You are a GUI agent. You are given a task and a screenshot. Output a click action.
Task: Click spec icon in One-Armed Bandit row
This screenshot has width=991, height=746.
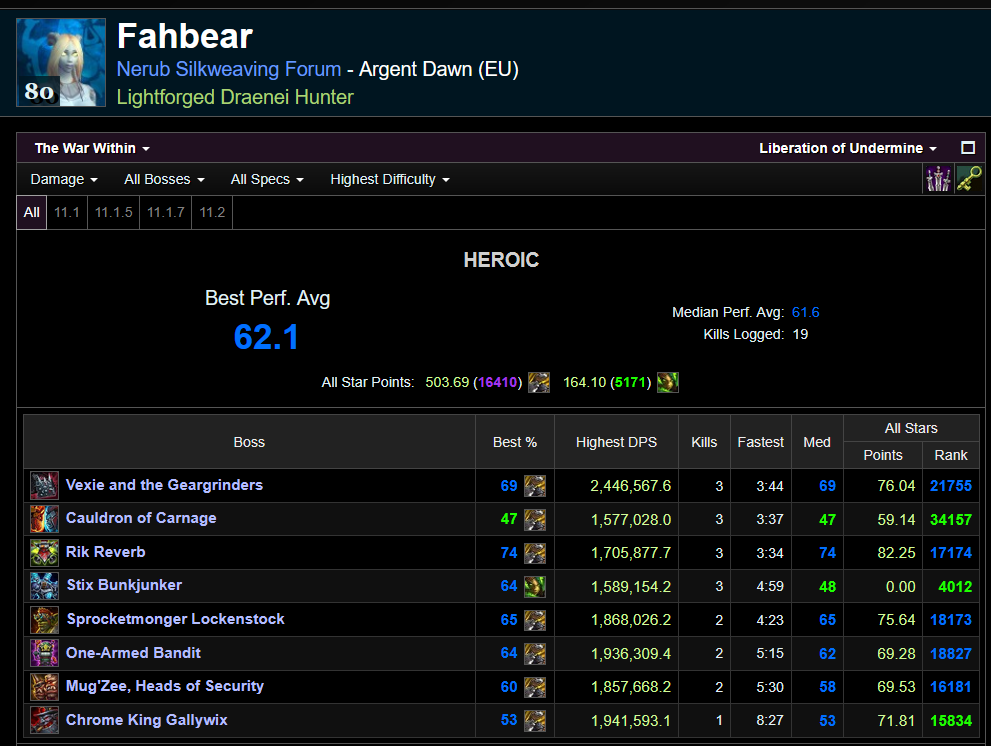[535, 653]
